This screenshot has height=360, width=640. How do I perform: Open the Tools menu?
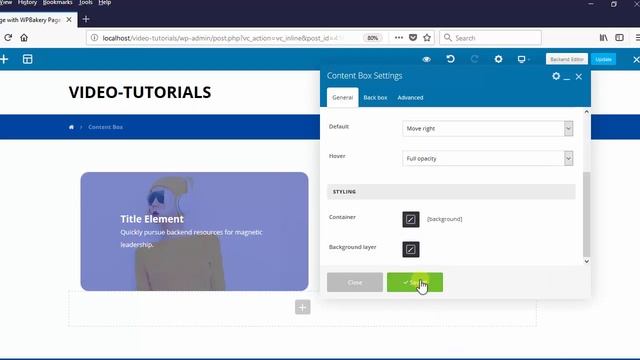85,2
